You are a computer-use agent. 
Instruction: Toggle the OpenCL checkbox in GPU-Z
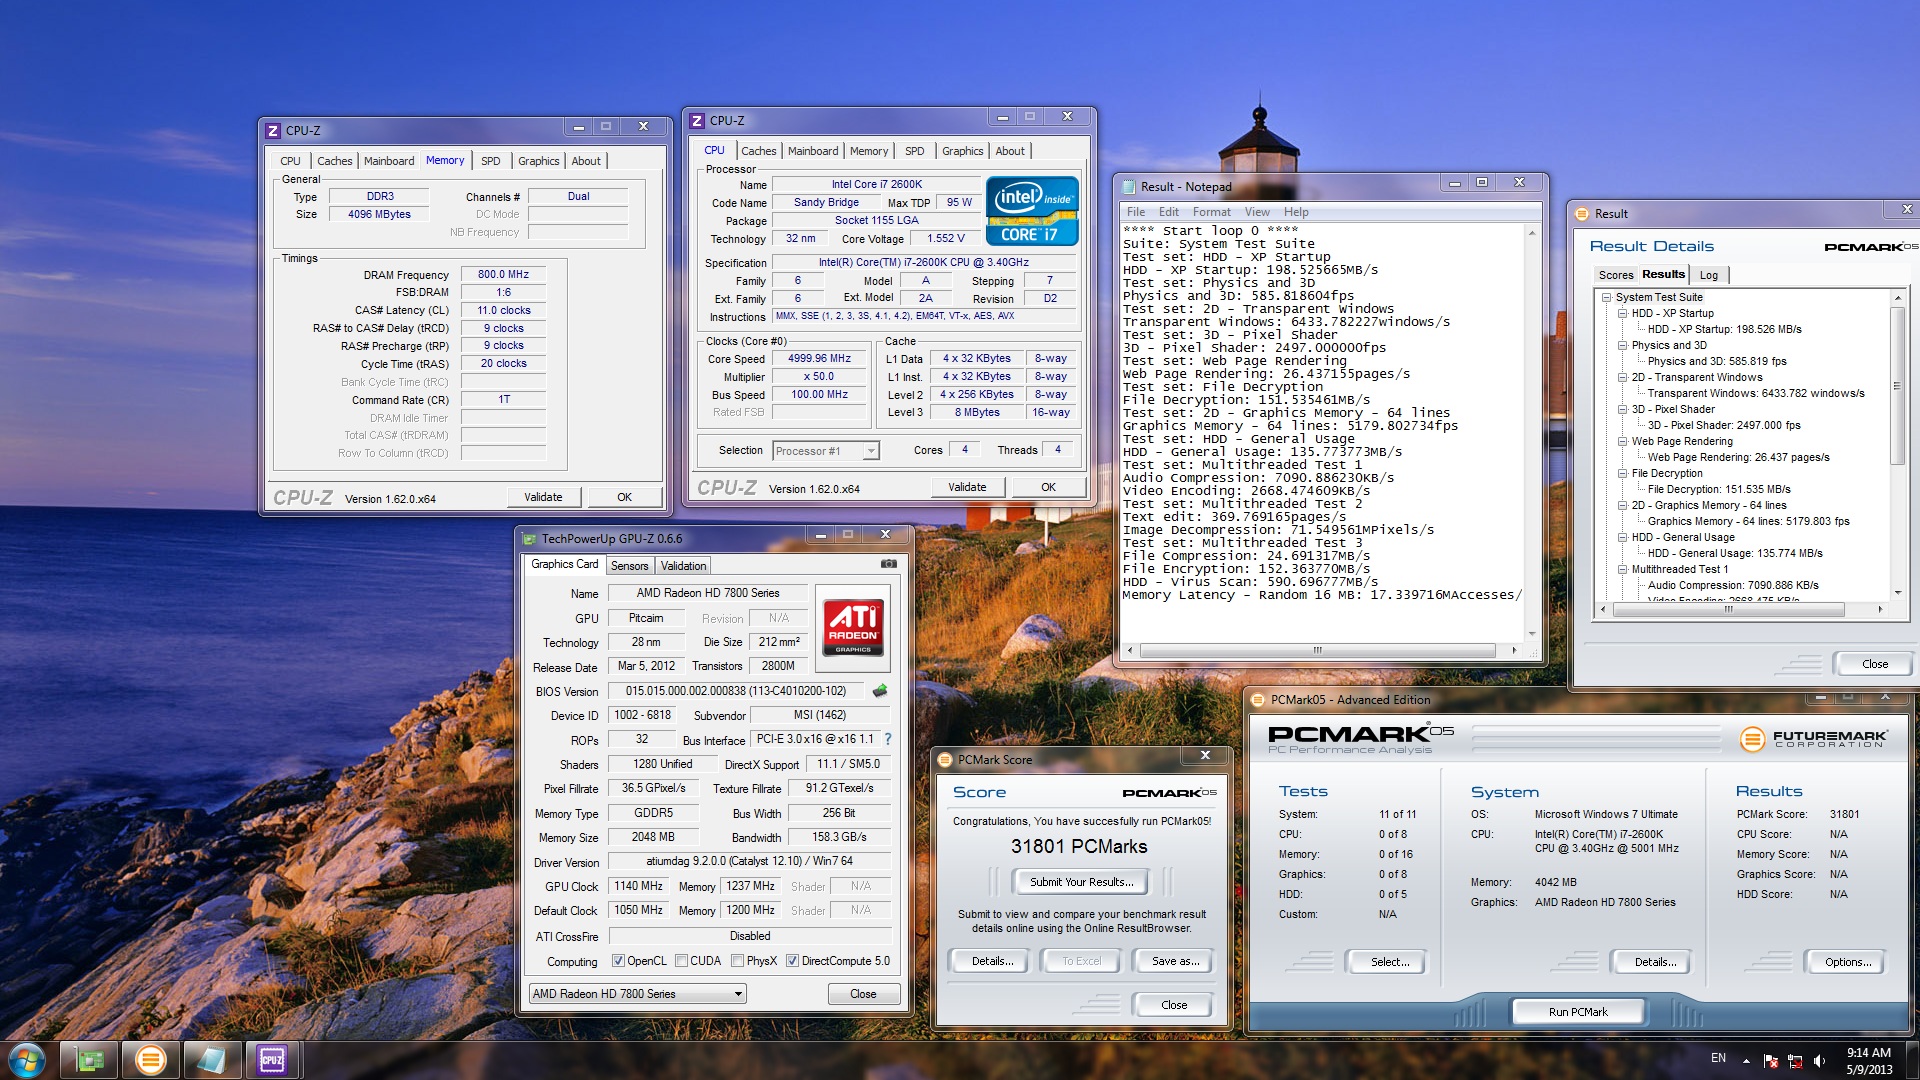(x=618, y=961)
